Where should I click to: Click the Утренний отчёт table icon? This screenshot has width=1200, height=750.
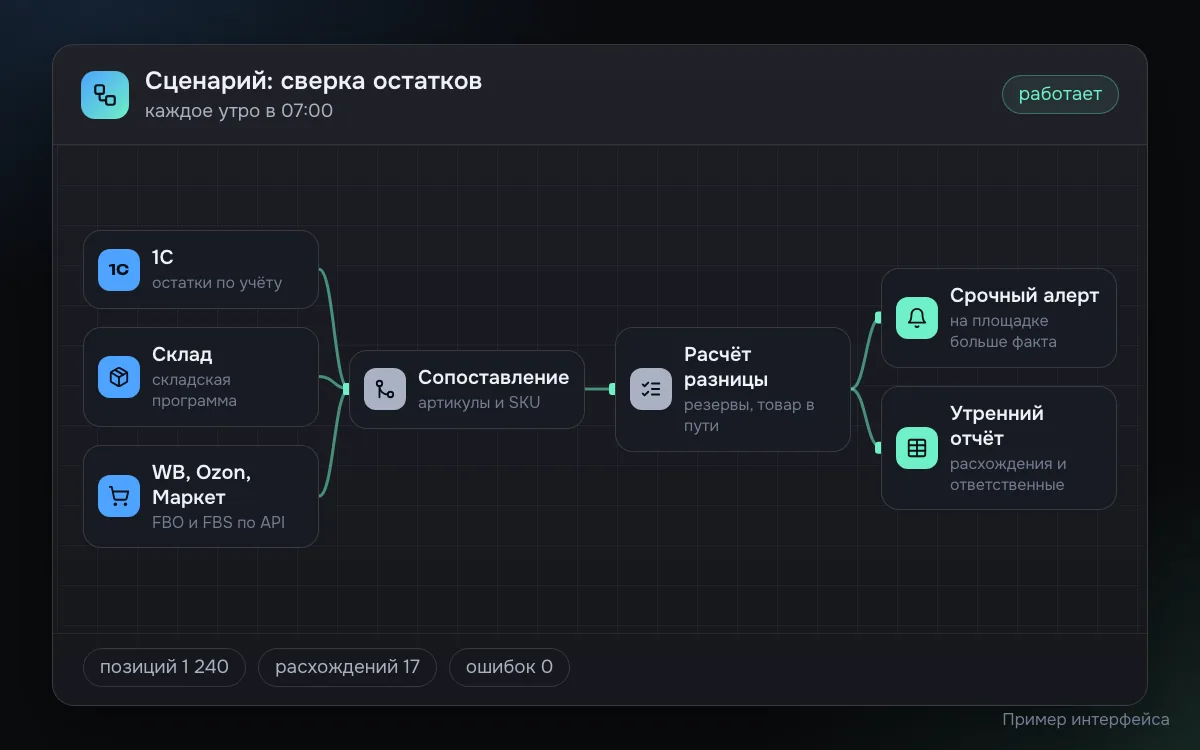(917, 448)
